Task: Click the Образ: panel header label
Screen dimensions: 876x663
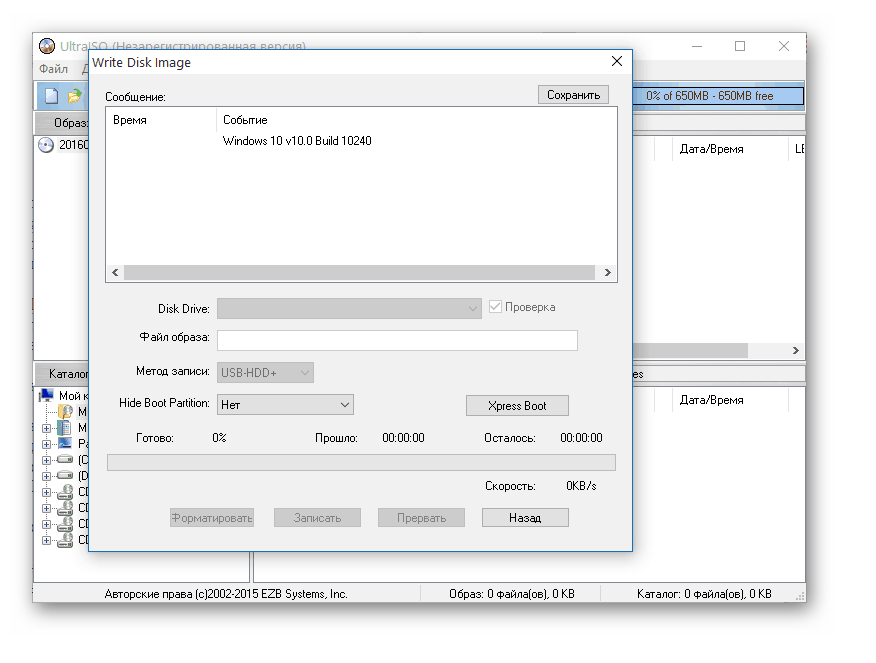Action: [70, 123]
